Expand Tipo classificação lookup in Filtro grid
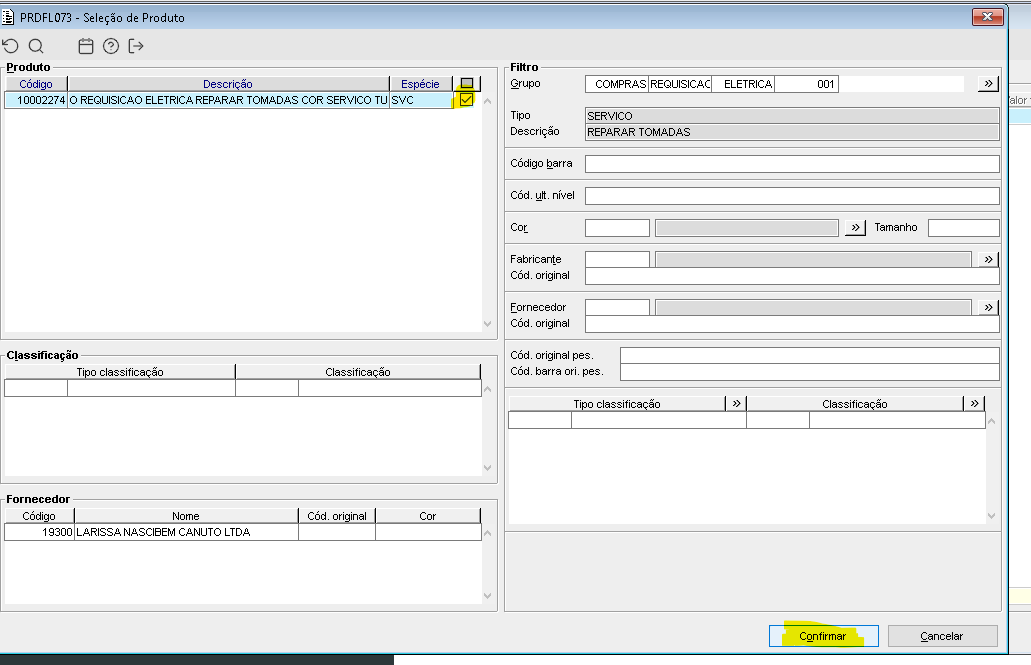The image size is (1031, 665). 736,404
